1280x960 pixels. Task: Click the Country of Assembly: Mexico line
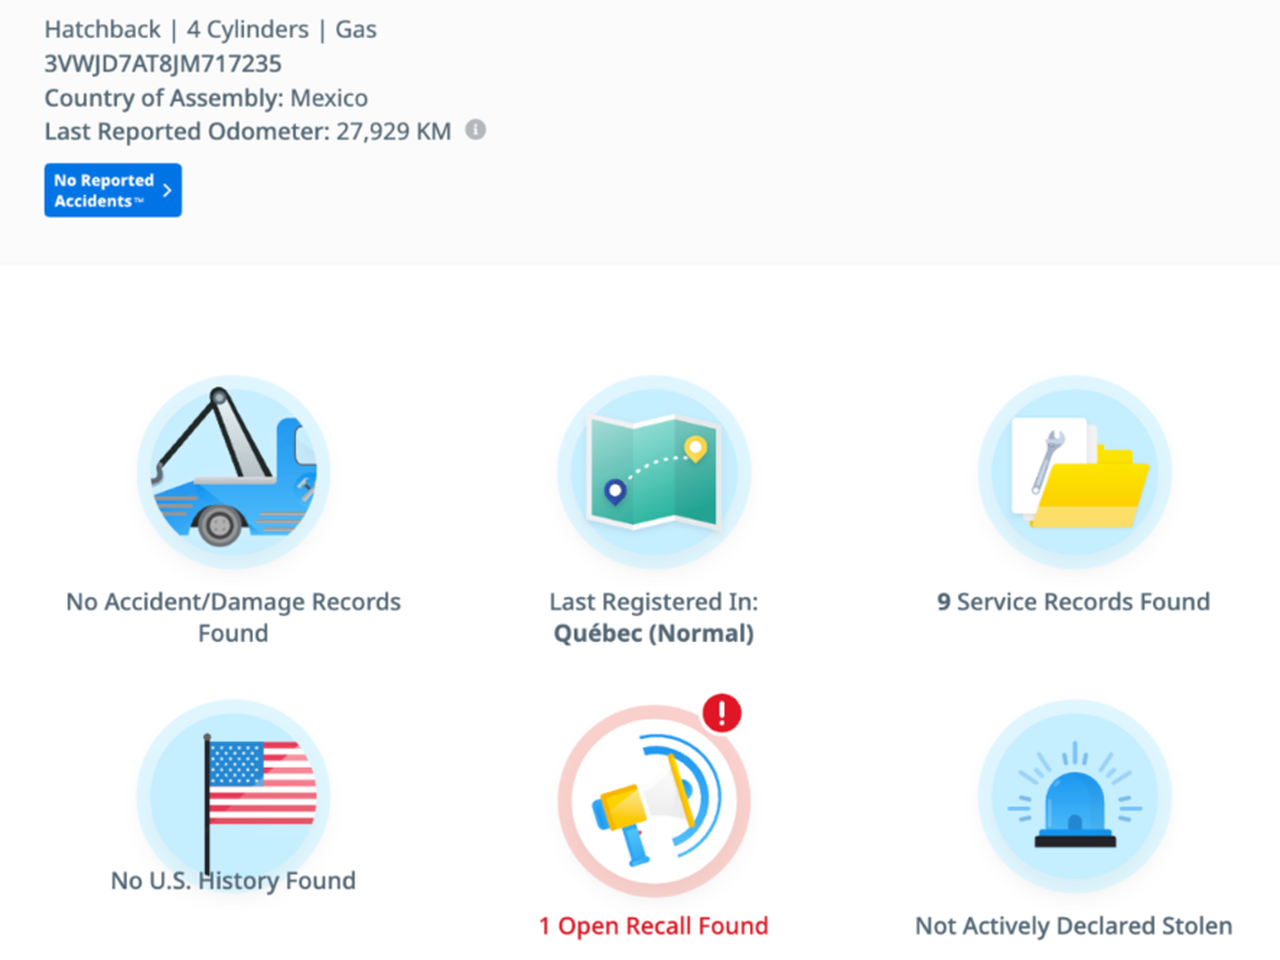tap(206, 98)
